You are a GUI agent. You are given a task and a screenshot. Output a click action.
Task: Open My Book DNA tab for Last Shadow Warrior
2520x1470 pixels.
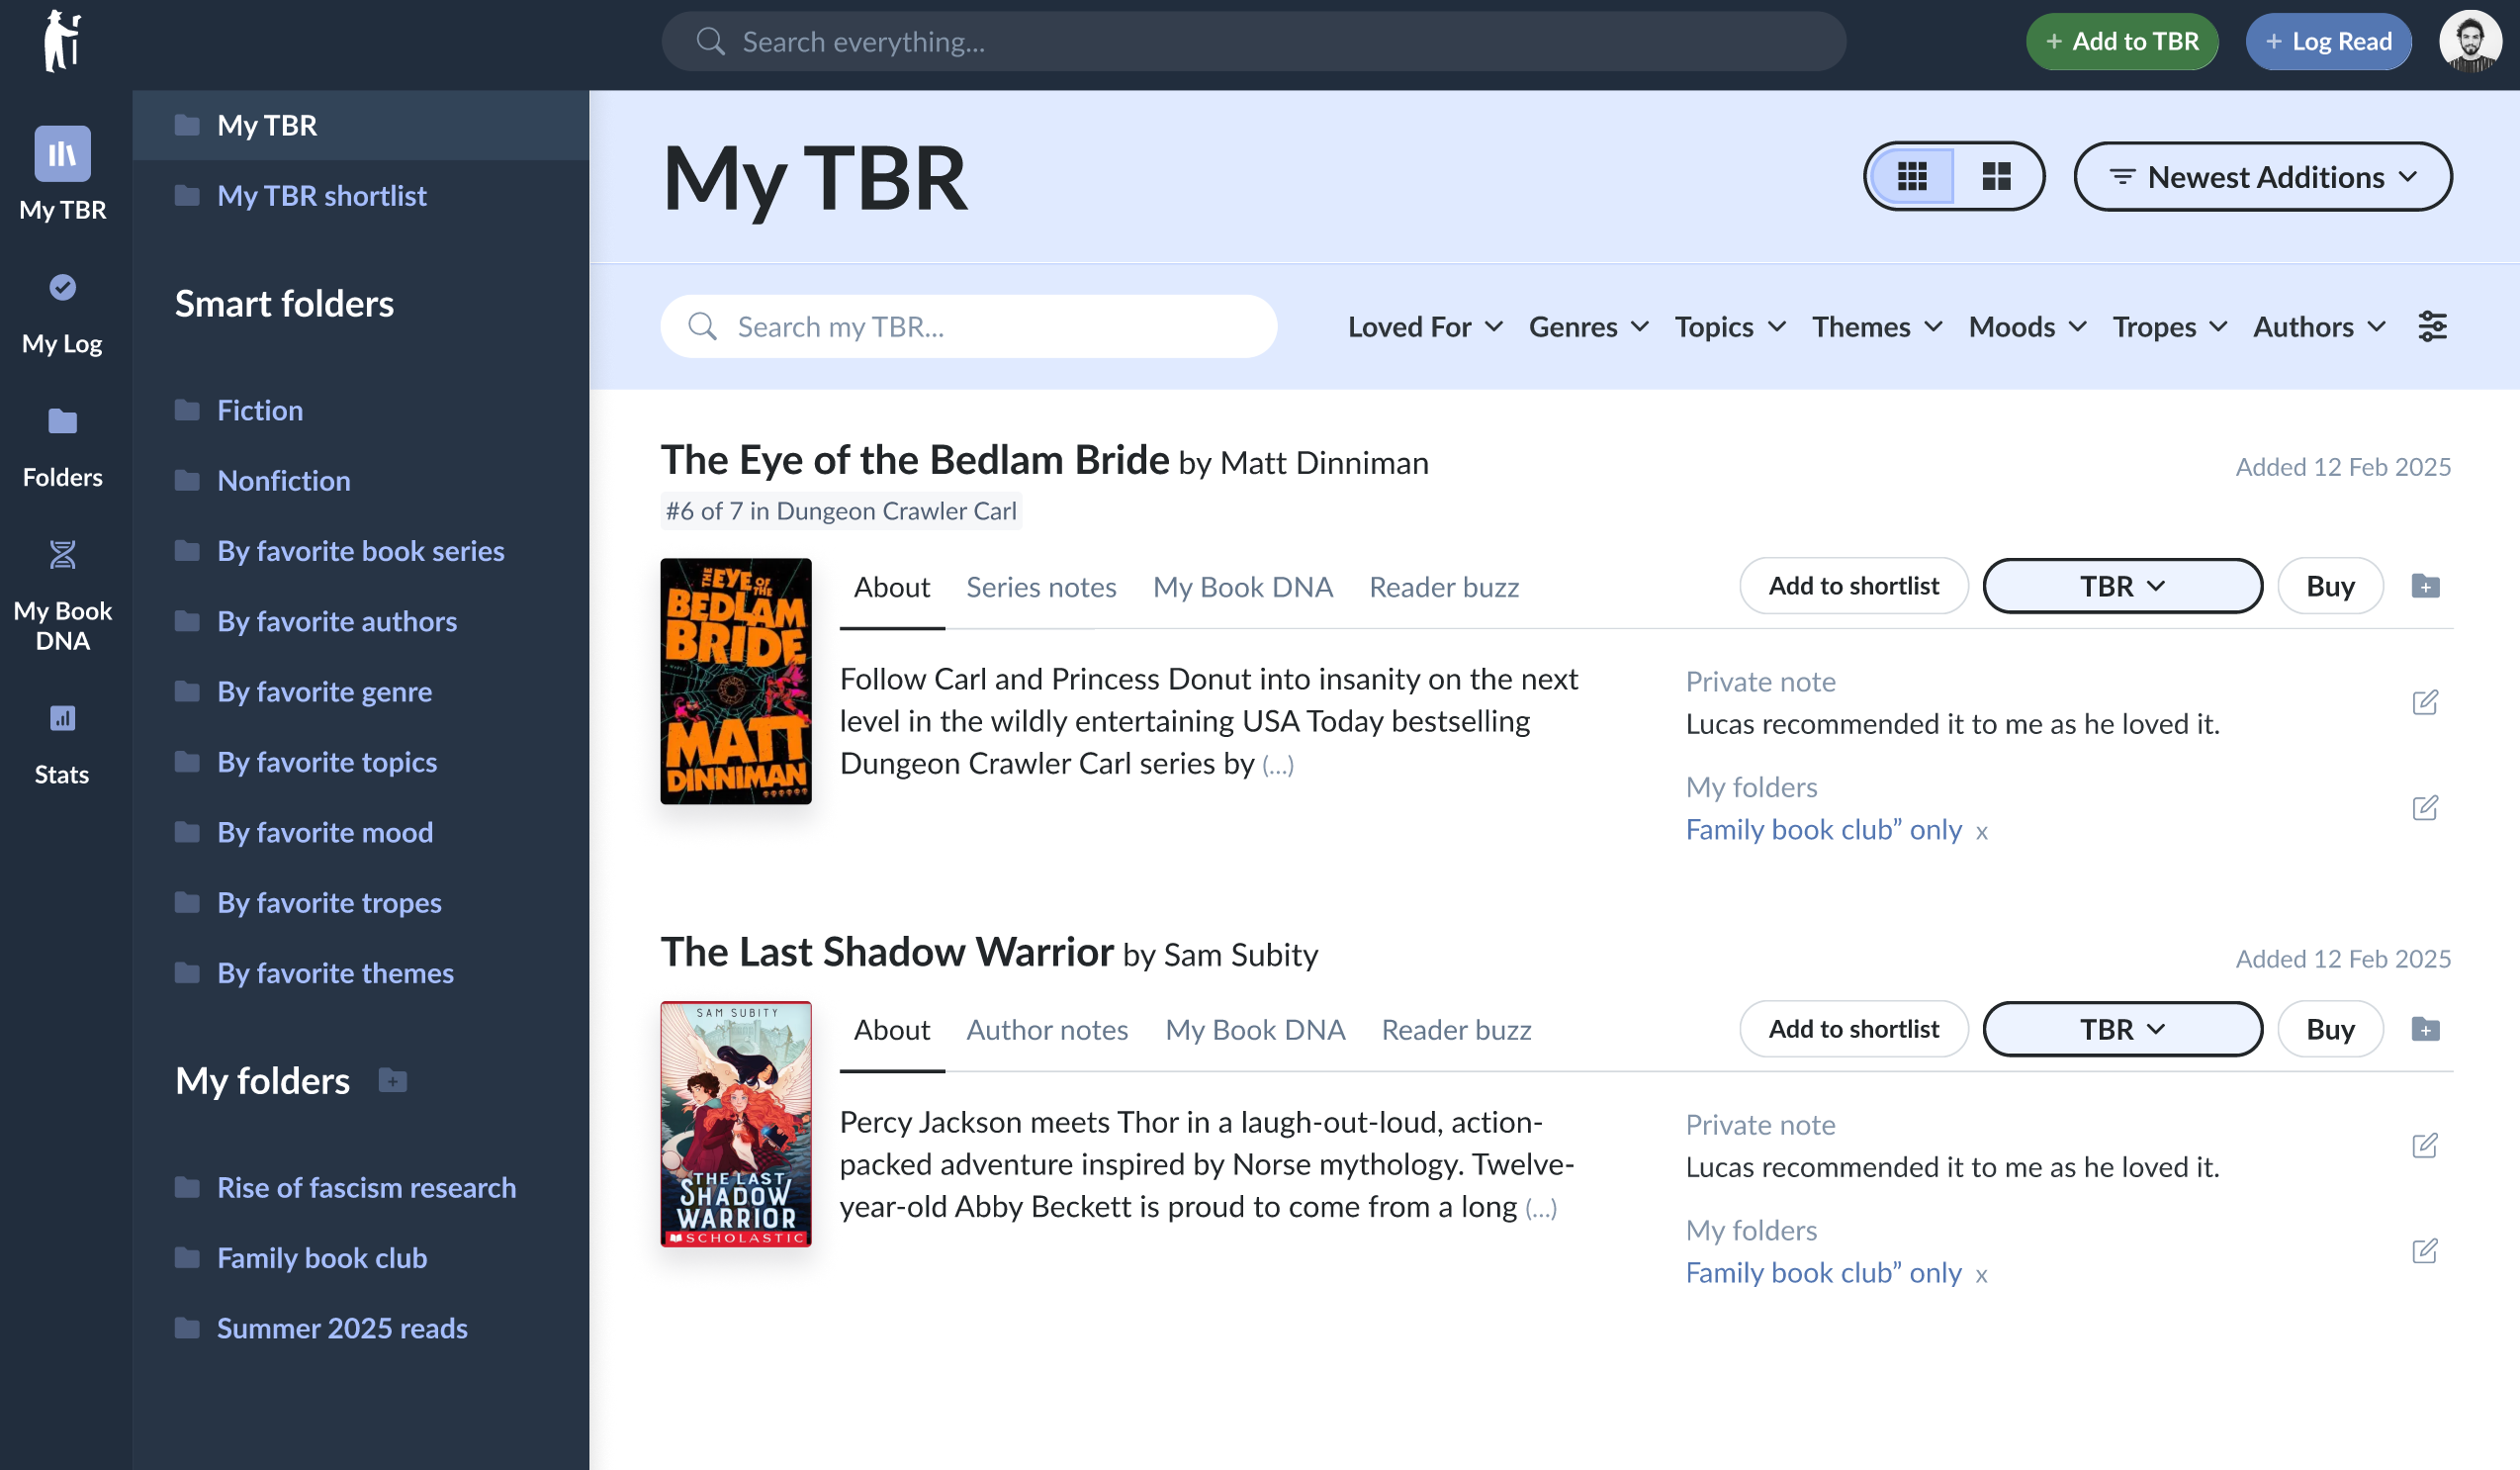(1255, 1030)
